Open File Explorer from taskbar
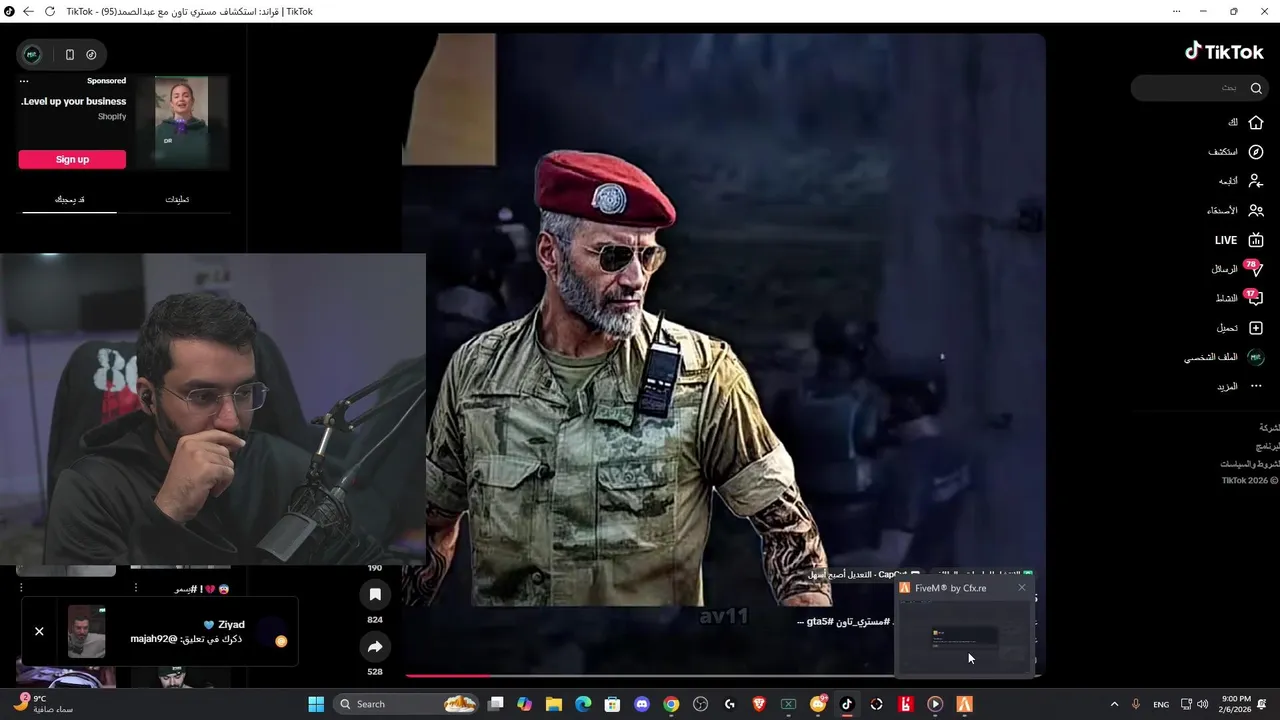The height and width of the screenshot is (720, 1280). pos(554,704)
